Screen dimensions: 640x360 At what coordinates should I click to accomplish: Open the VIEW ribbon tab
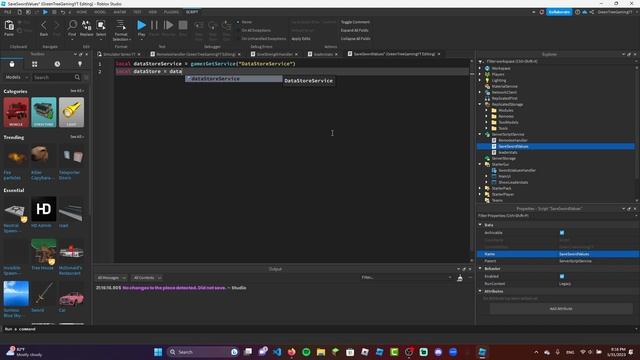153,12
